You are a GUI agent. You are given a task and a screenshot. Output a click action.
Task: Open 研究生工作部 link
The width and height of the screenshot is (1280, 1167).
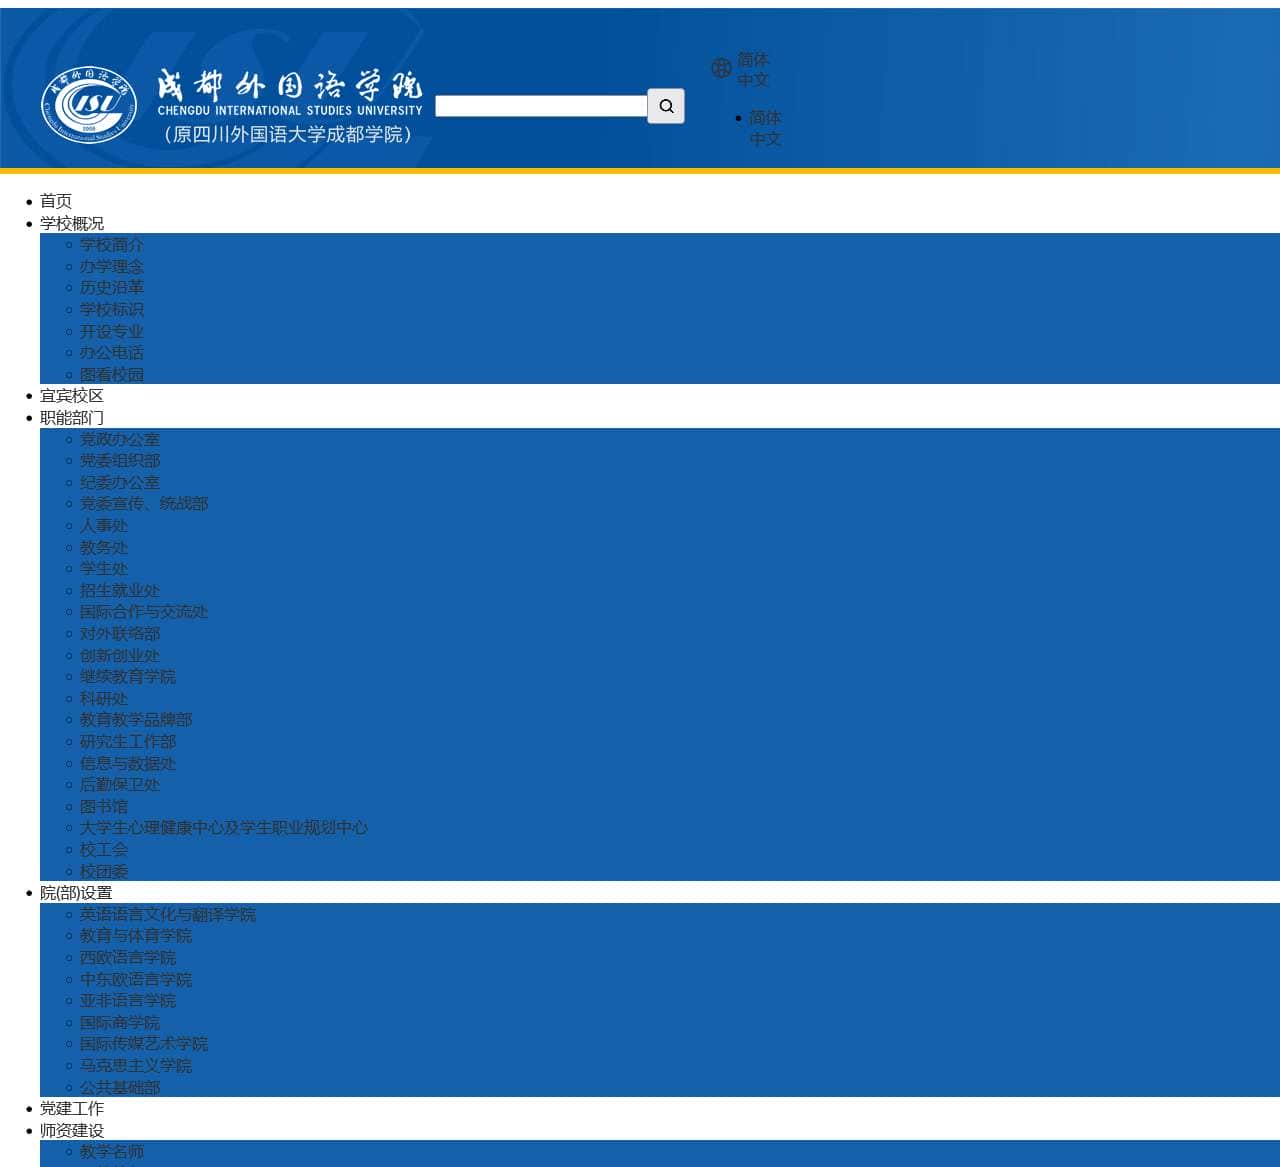point(128,742)
